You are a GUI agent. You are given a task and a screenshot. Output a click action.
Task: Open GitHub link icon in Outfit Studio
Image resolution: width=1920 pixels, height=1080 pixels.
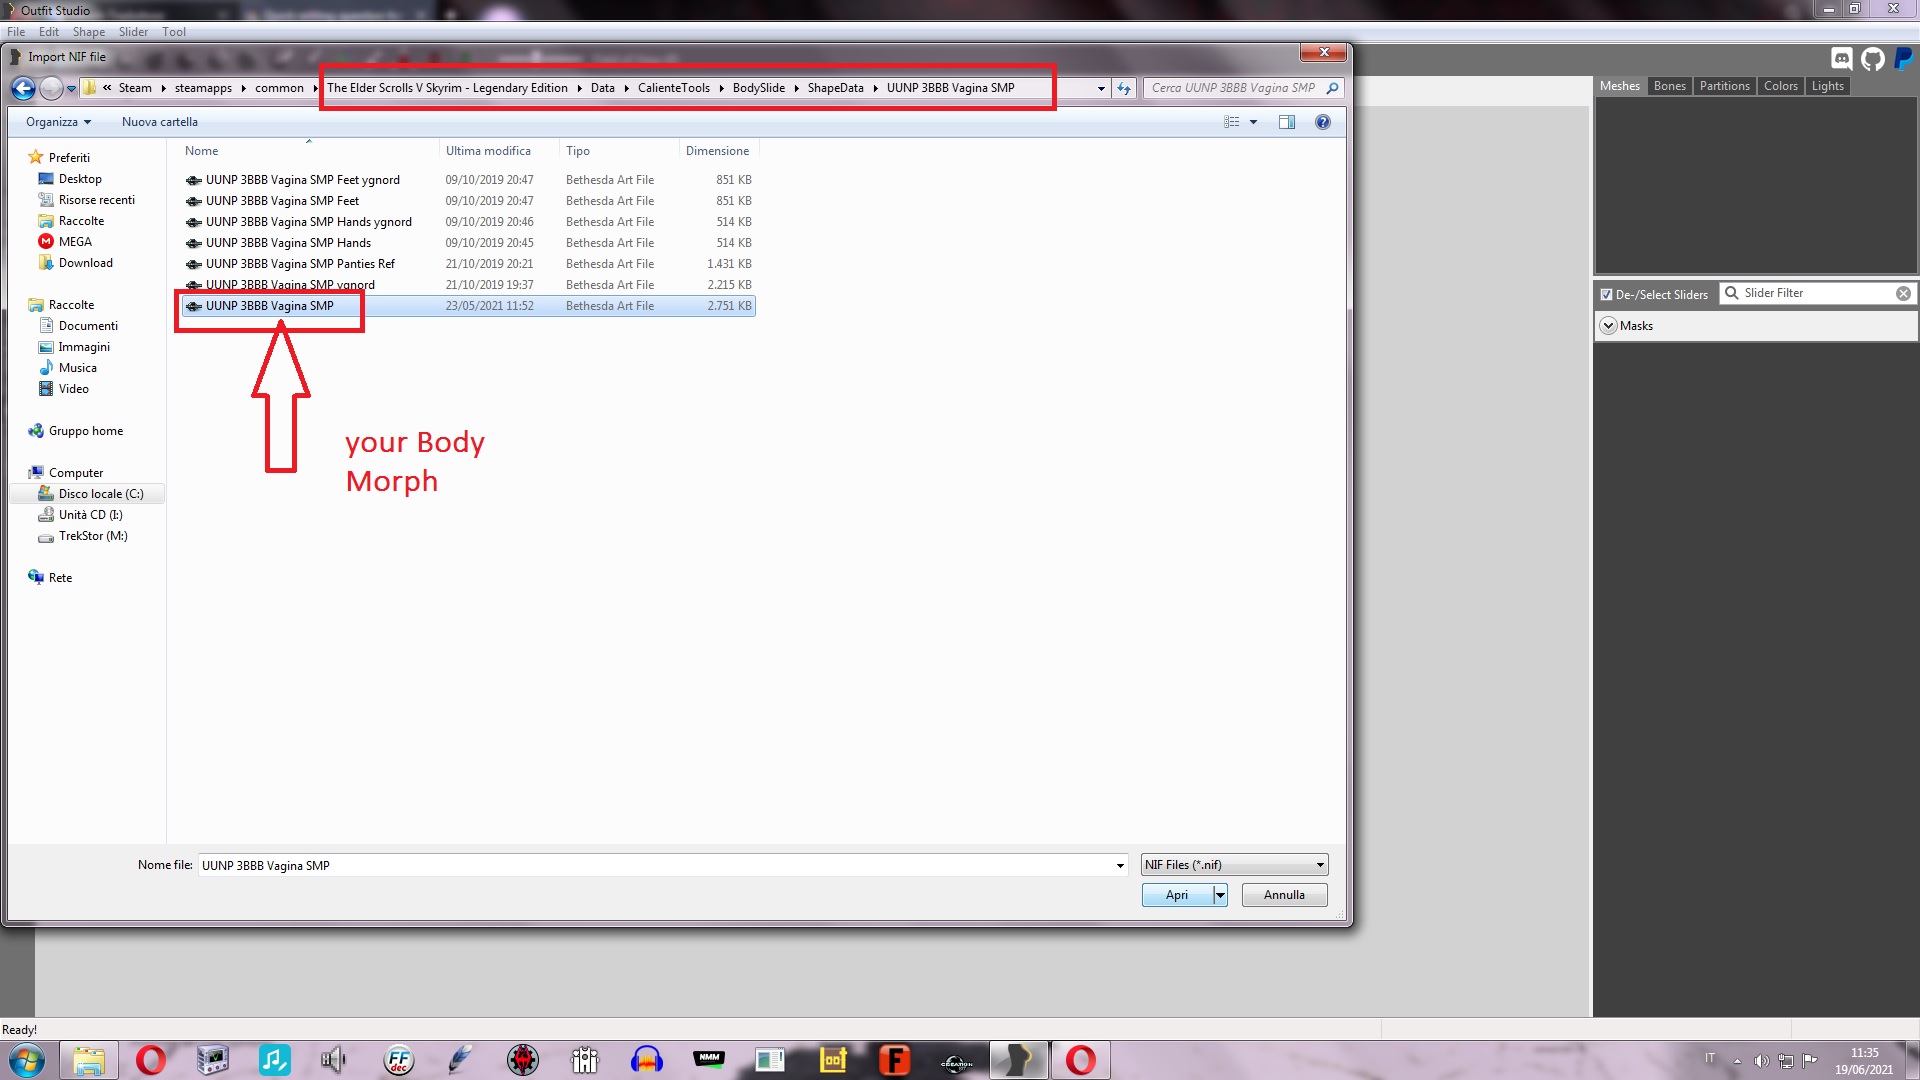point(1873,59)
